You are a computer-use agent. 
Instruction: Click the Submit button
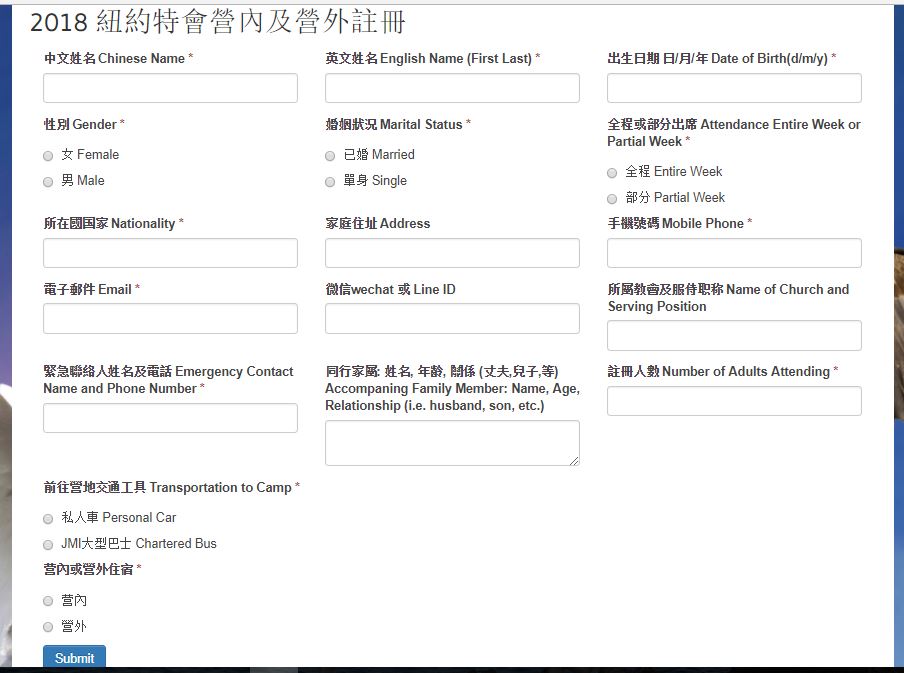point(74,658)
